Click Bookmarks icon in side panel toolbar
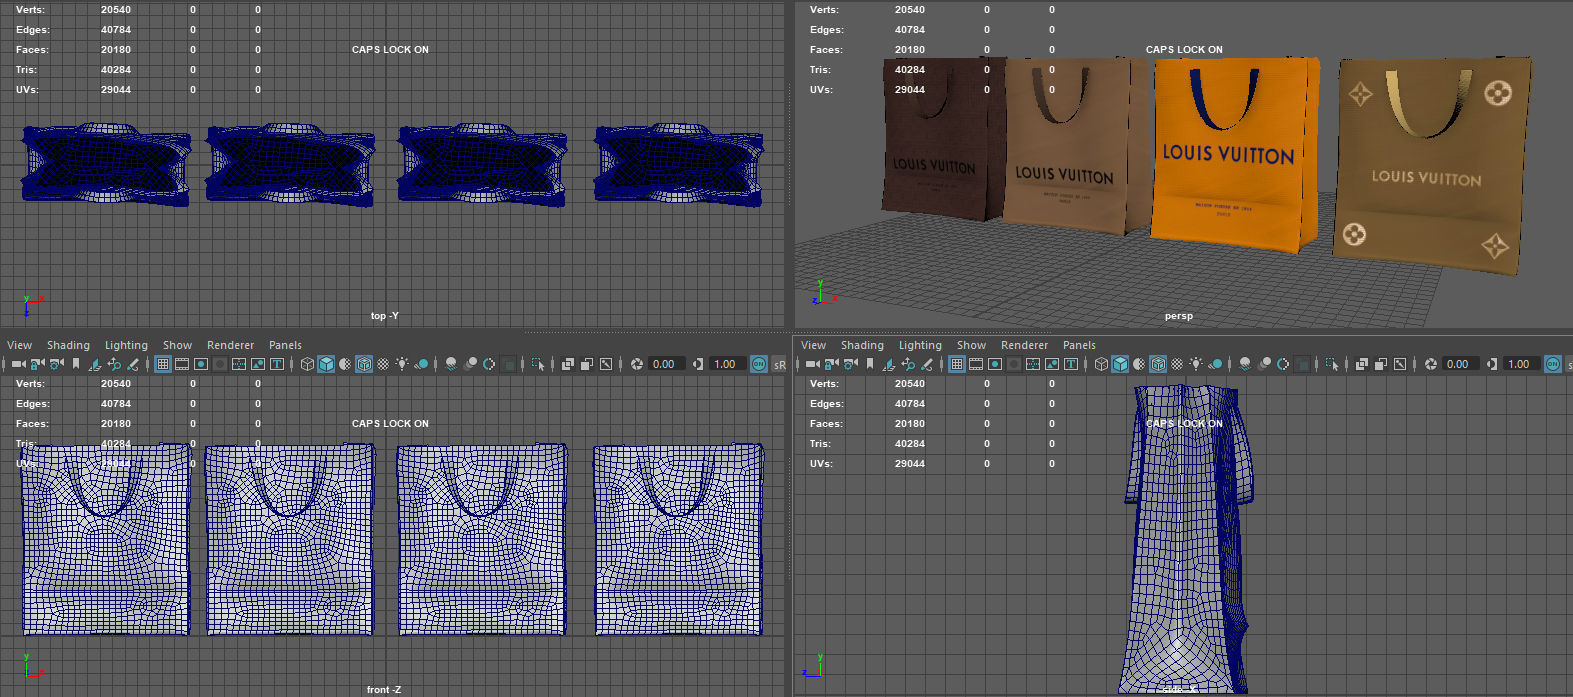 pyautogui.click(x=870, y=364)
